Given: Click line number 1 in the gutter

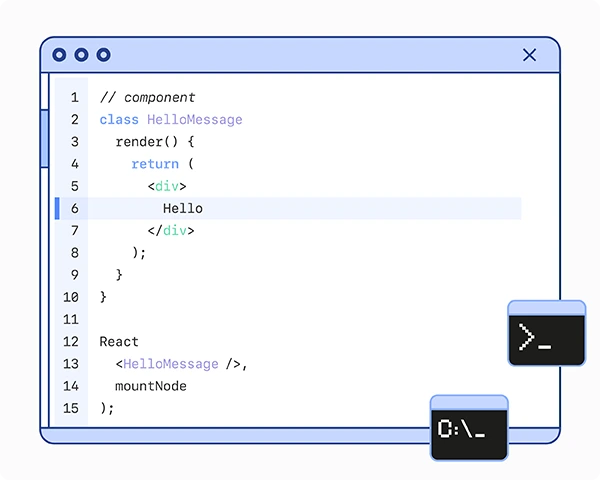Looking at the screenshot, I should 75,98.
